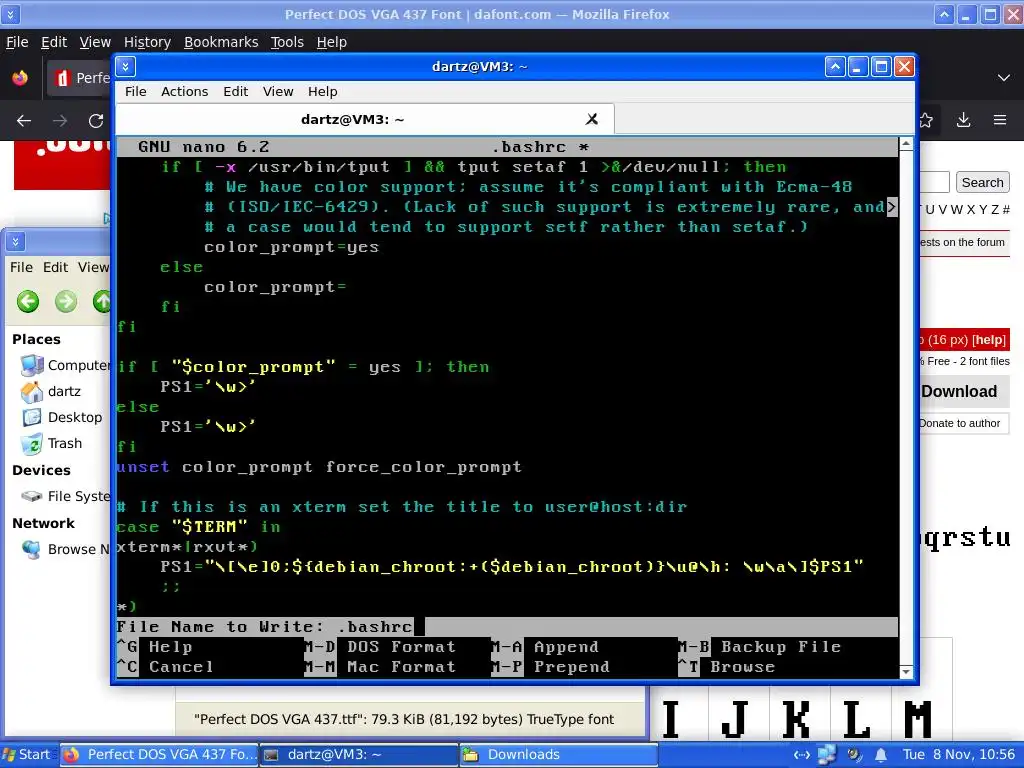Click the Firefox logo icon
Image resolution: width=1024 pixels, height=768 pixels.
[20, 78]
